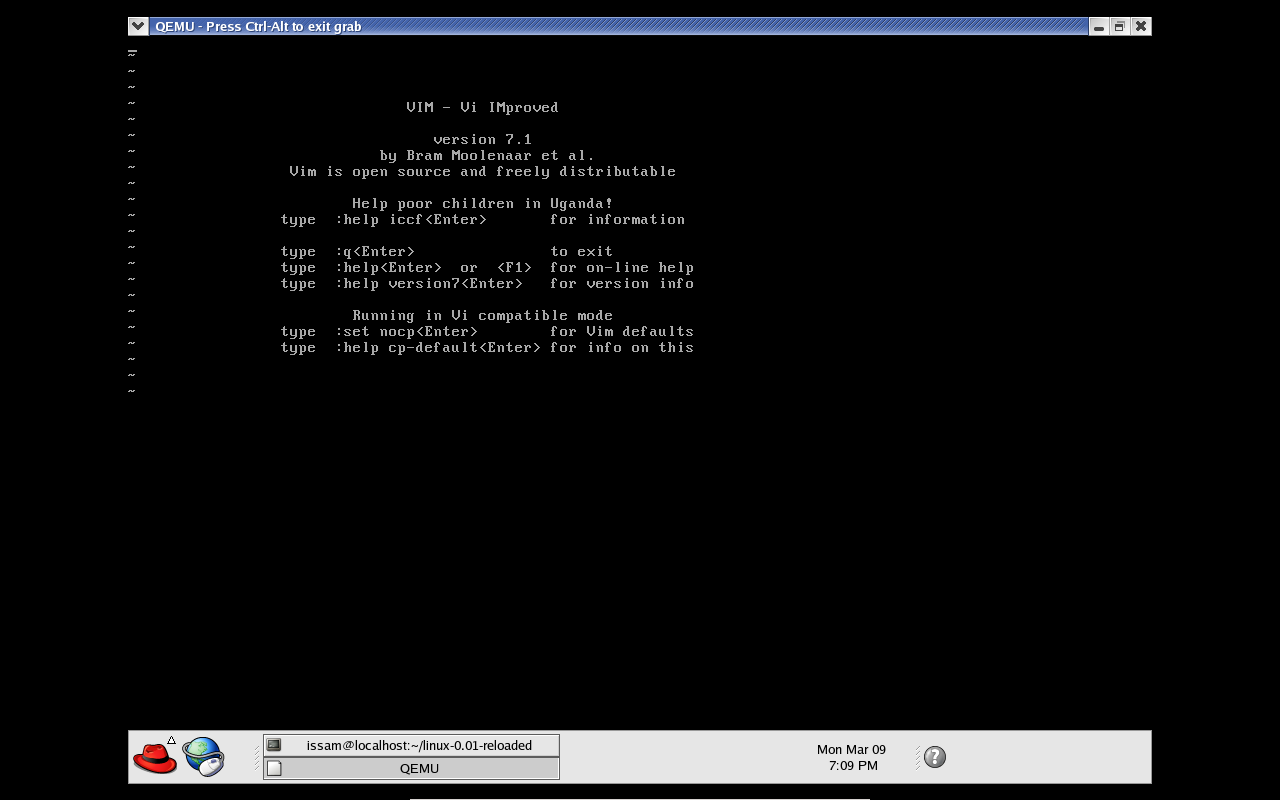Click the QEMU title bar
Viewport: 1280px width, 800px height.
coord(620,26)
